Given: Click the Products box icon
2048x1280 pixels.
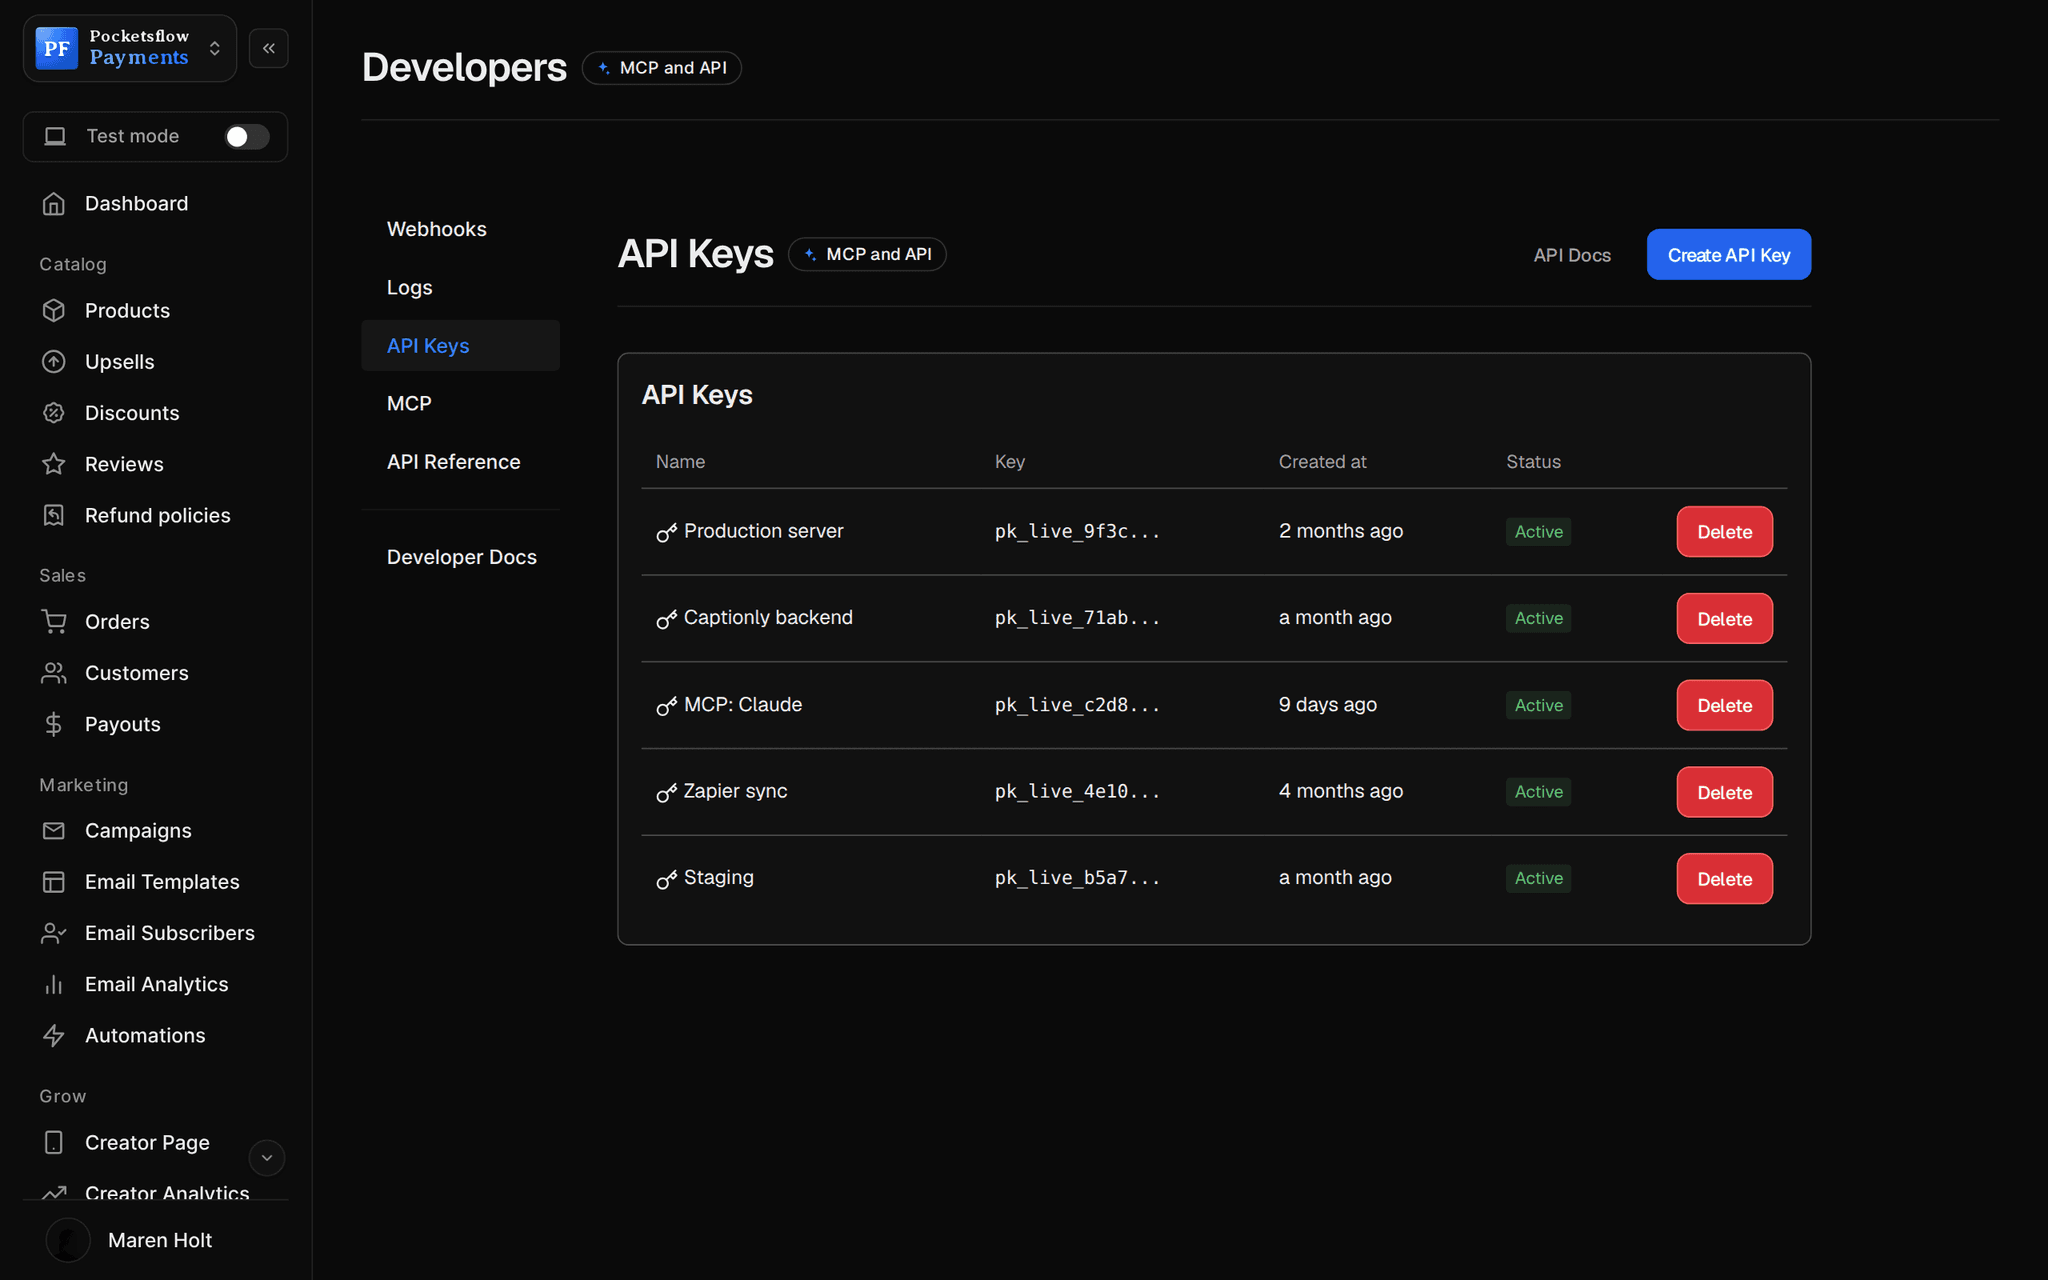Looking at the screenshot, I should coord(54,311).
